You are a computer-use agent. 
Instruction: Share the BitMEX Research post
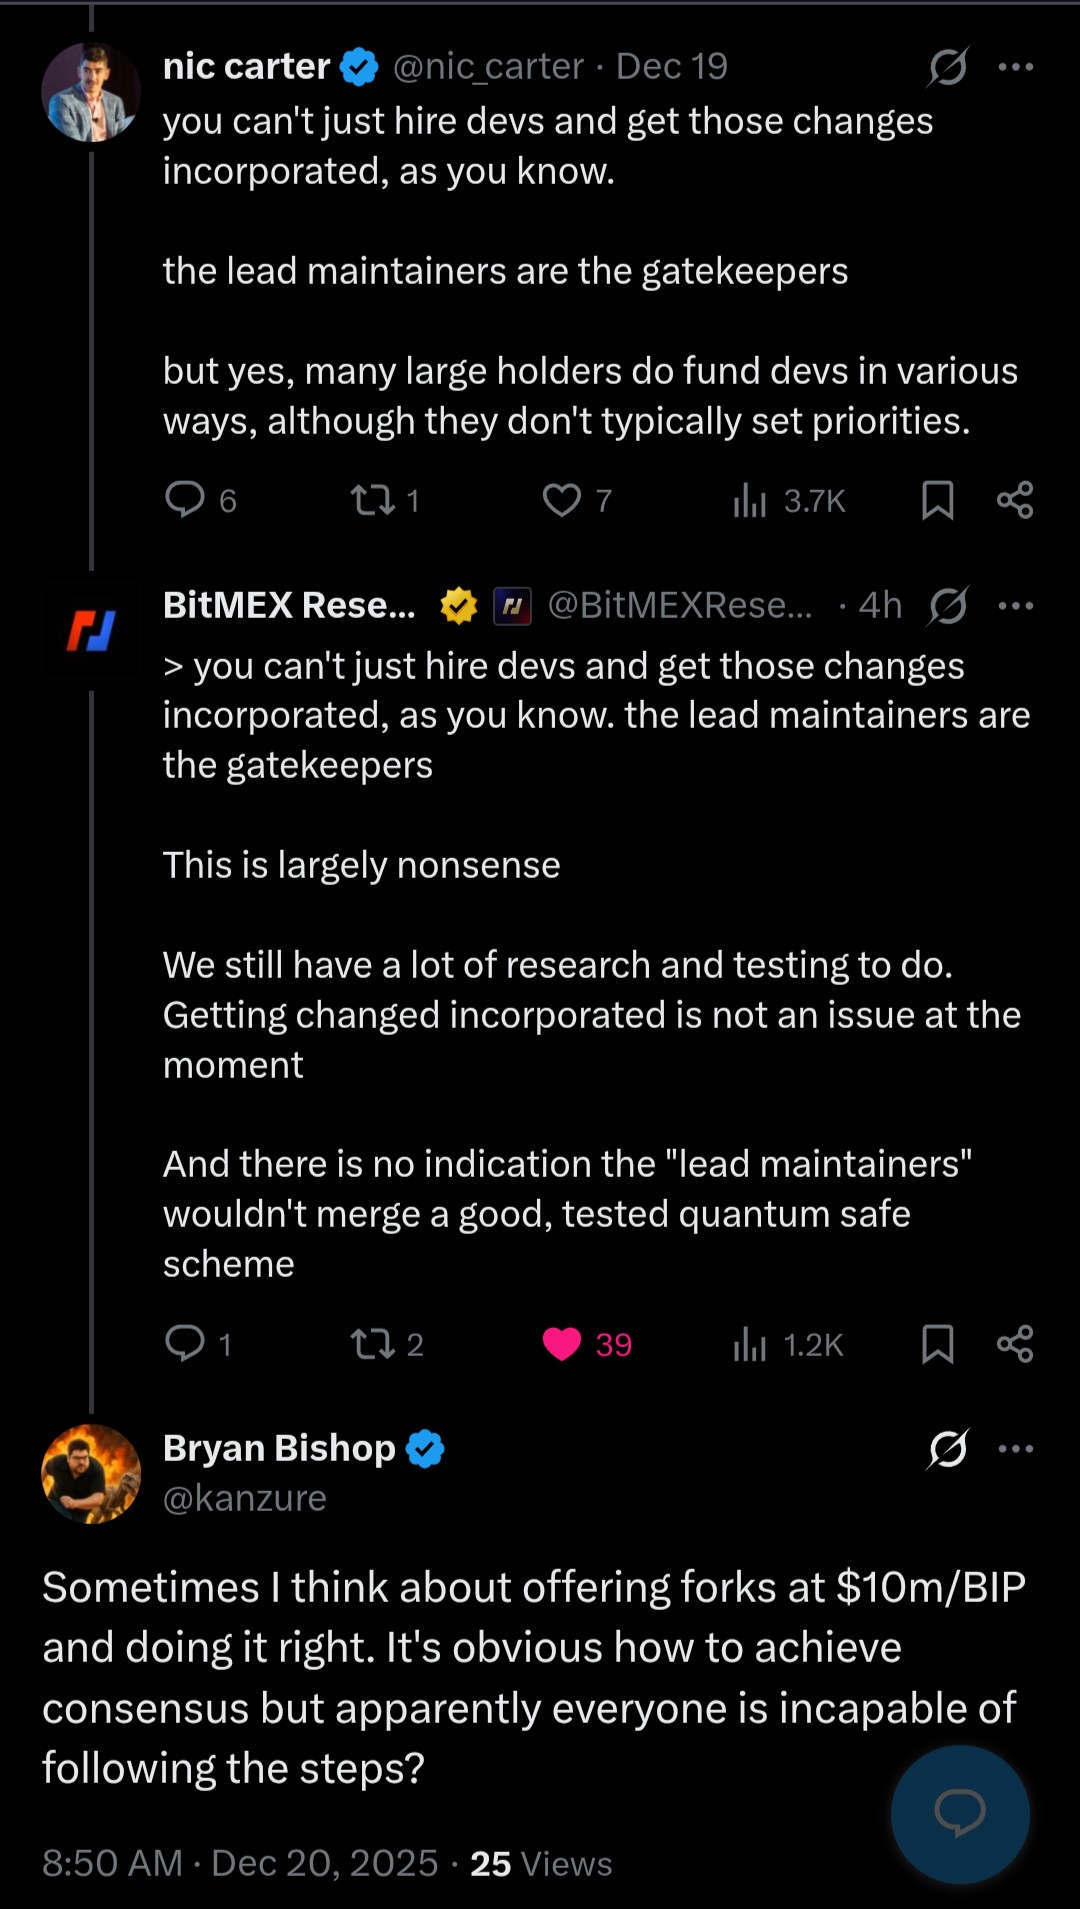[1015, 1343]
